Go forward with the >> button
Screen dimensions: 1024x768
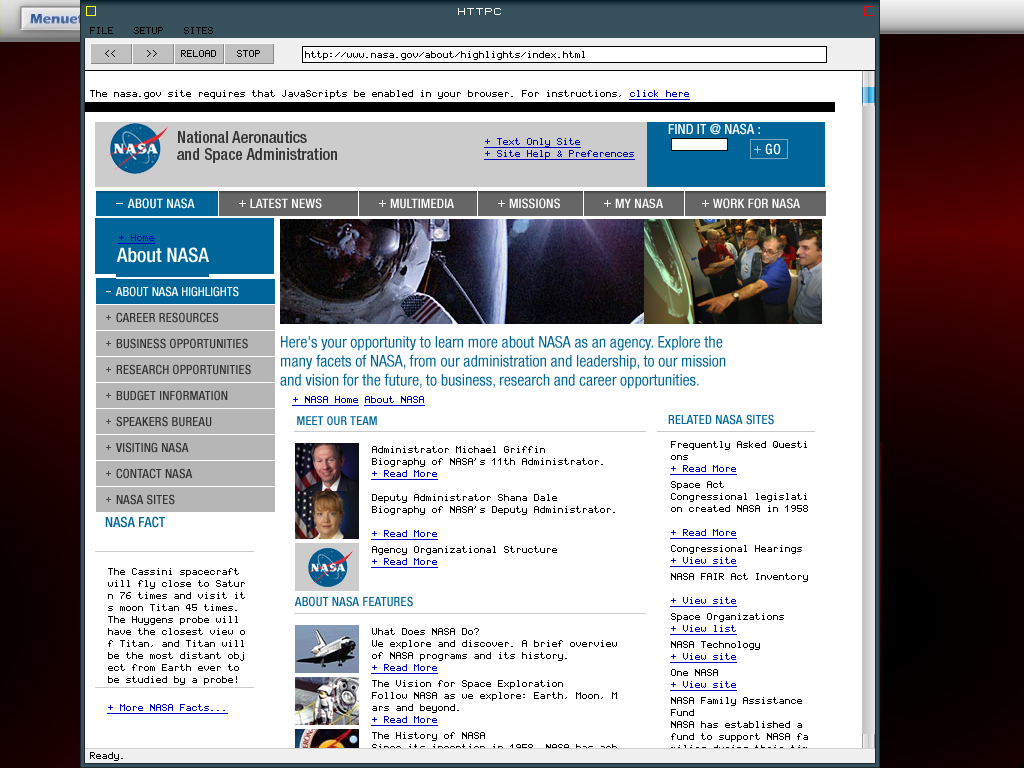[152, 54]
